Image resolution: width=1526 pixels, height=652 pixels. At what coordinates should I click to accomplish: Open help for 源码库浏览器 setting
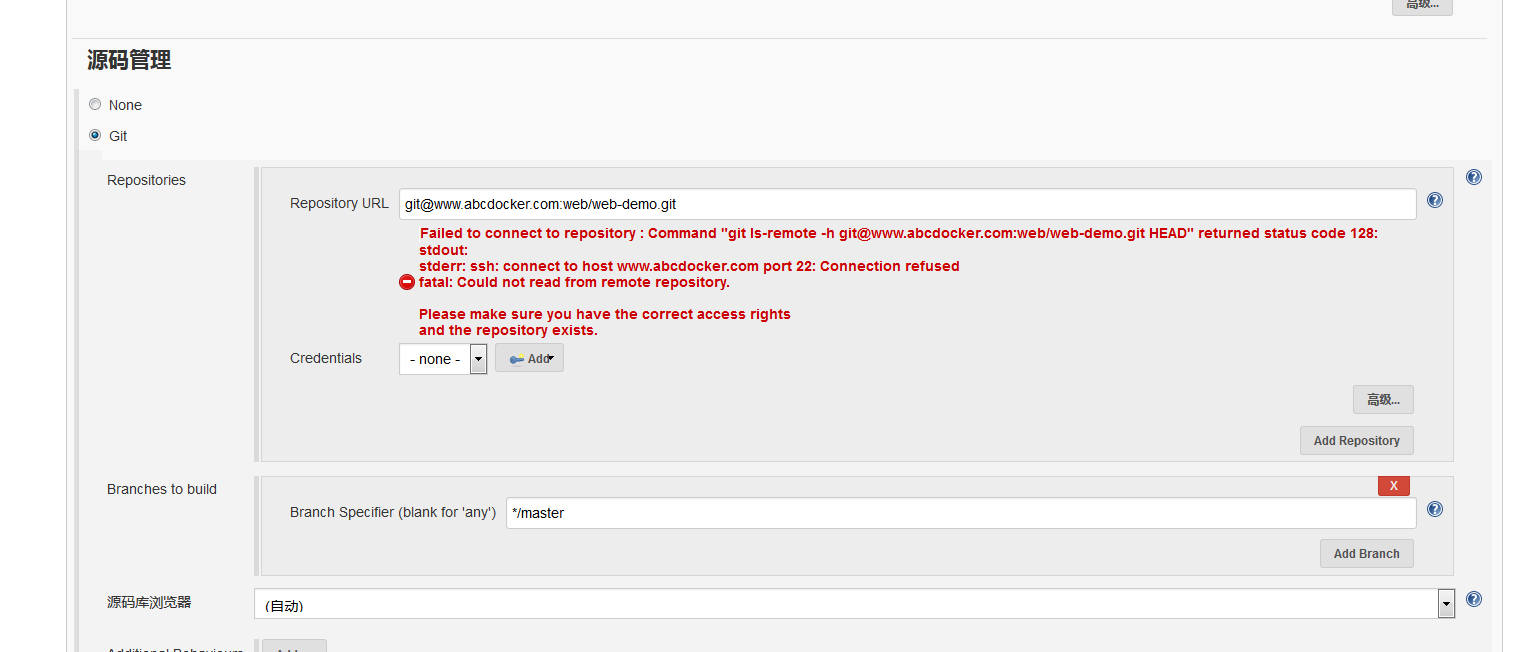(1473, 599)
